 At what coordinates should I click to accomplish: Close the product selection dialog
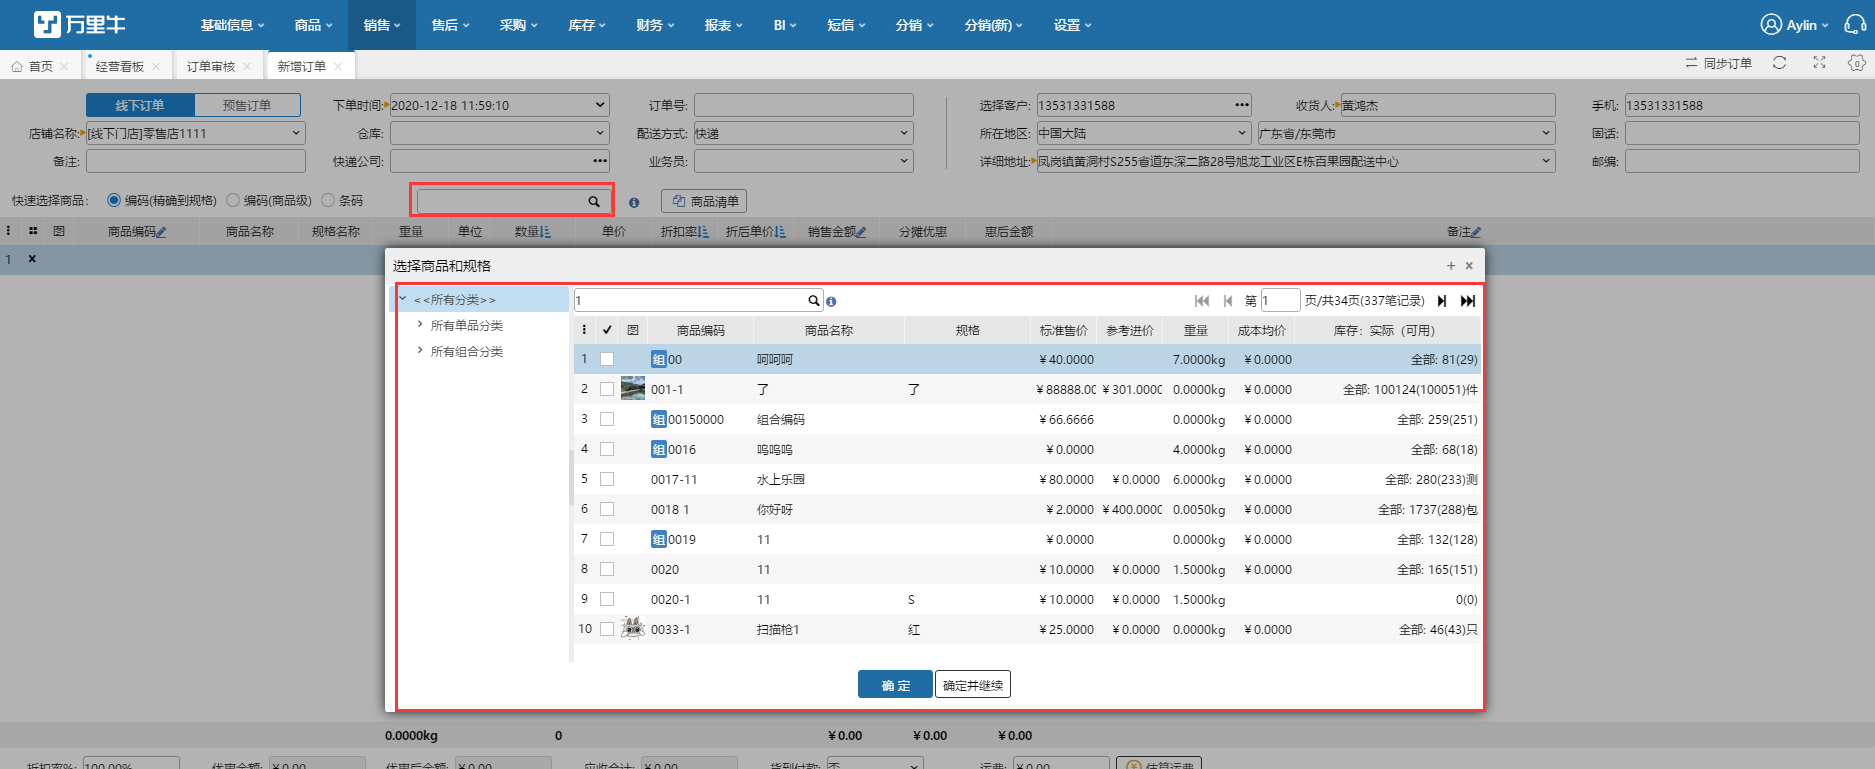click(x=1469, y=266)
